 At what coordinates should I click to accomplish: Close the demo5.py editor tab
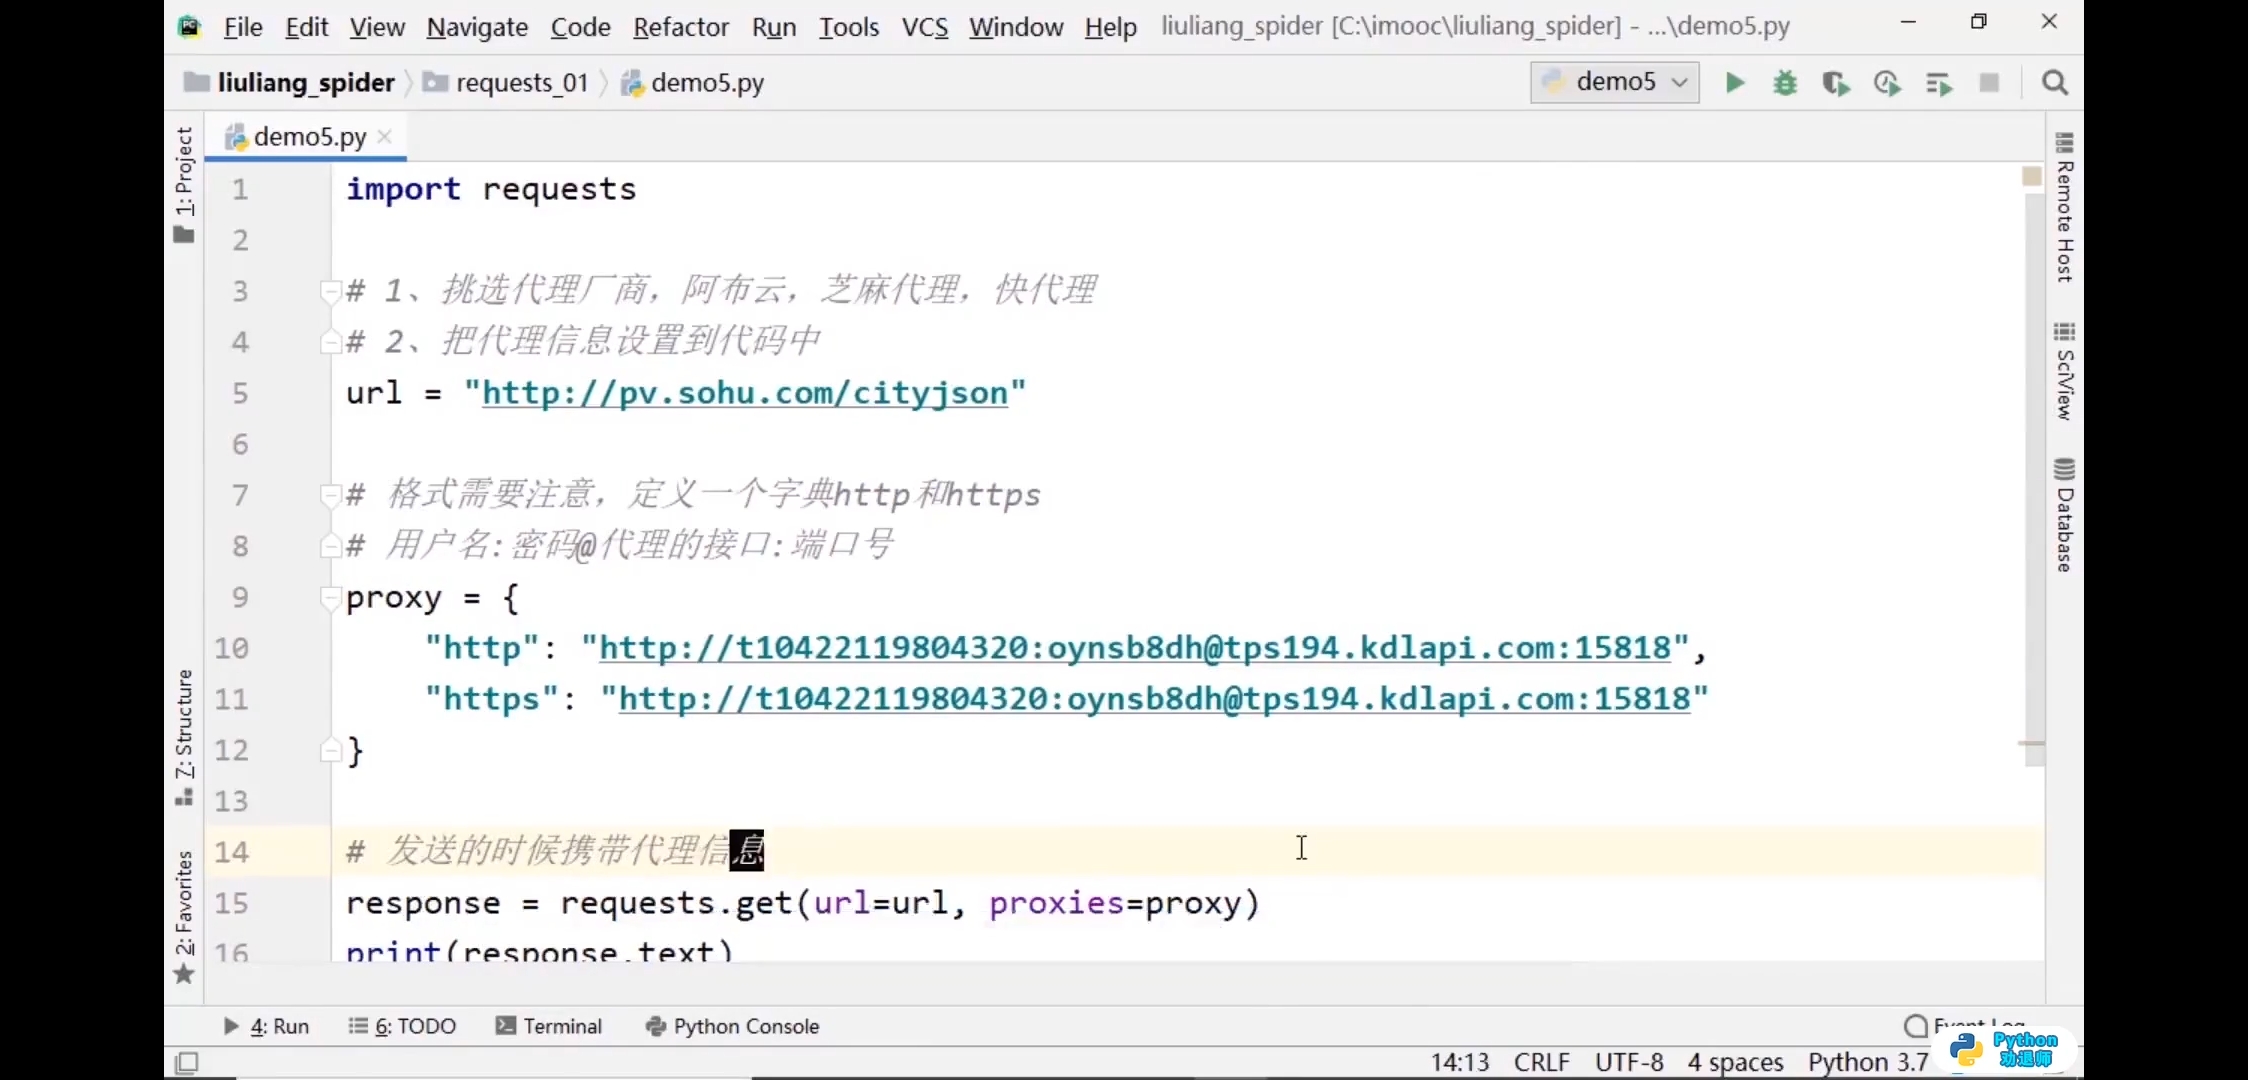(x=385, y=137)
